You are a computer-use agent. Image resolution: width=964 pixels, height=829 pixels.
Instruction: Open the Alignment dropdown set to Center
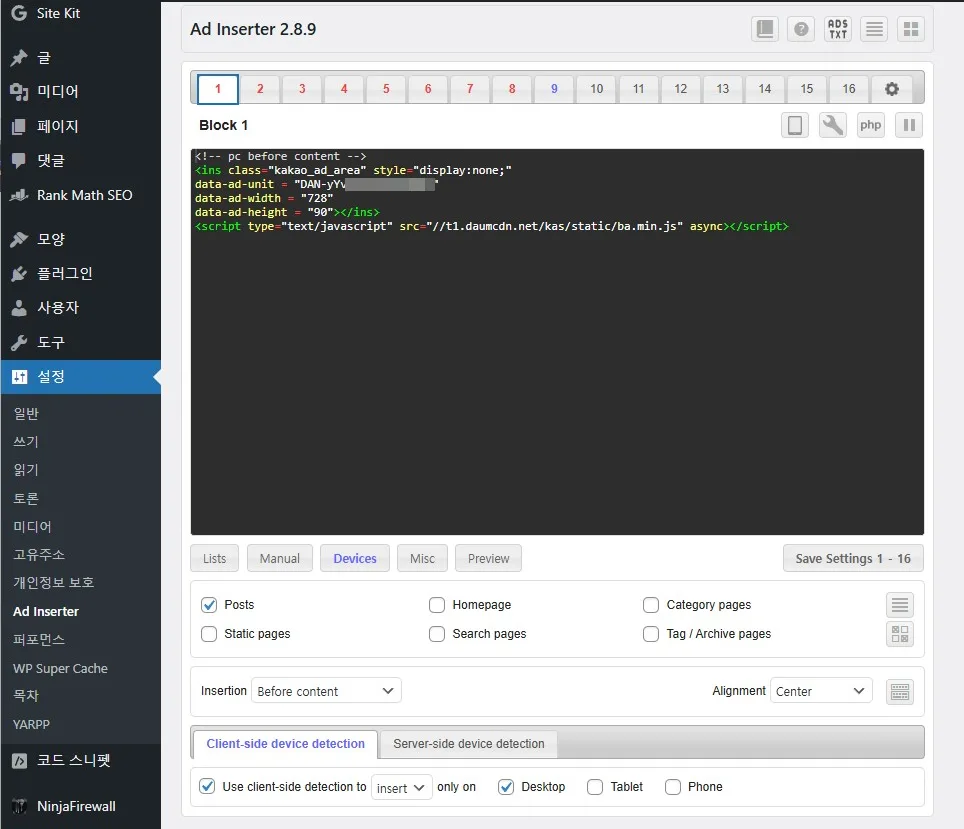820,691
